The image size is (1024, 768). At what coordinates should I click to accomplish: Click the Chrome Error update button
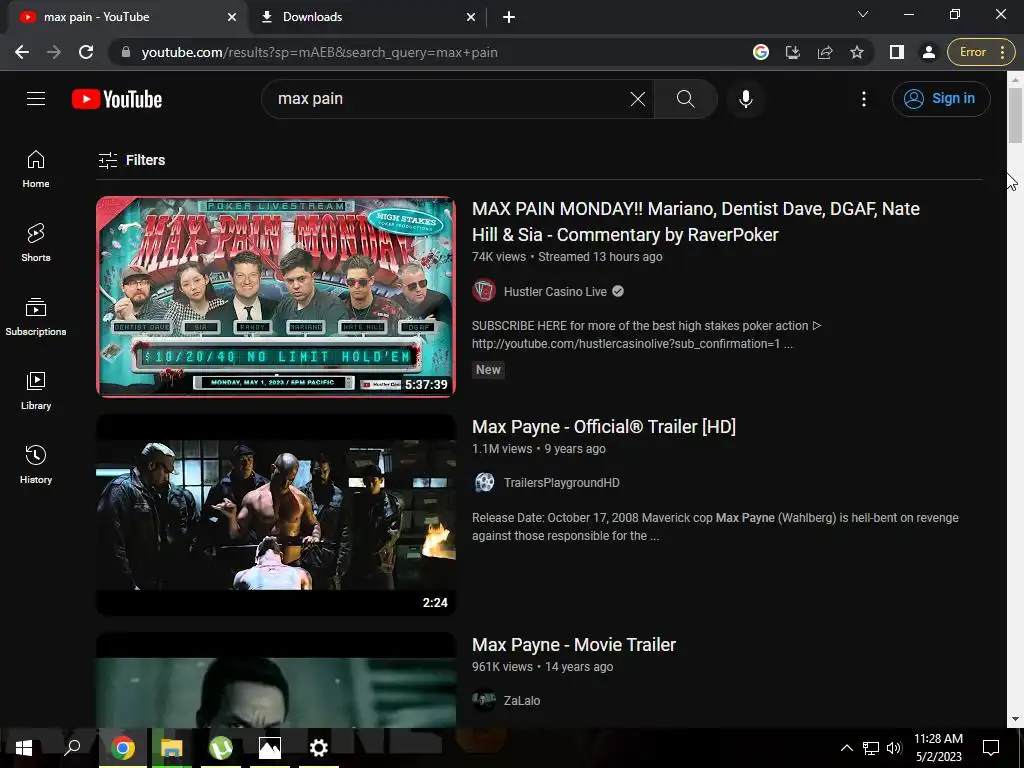click(980, 52)
